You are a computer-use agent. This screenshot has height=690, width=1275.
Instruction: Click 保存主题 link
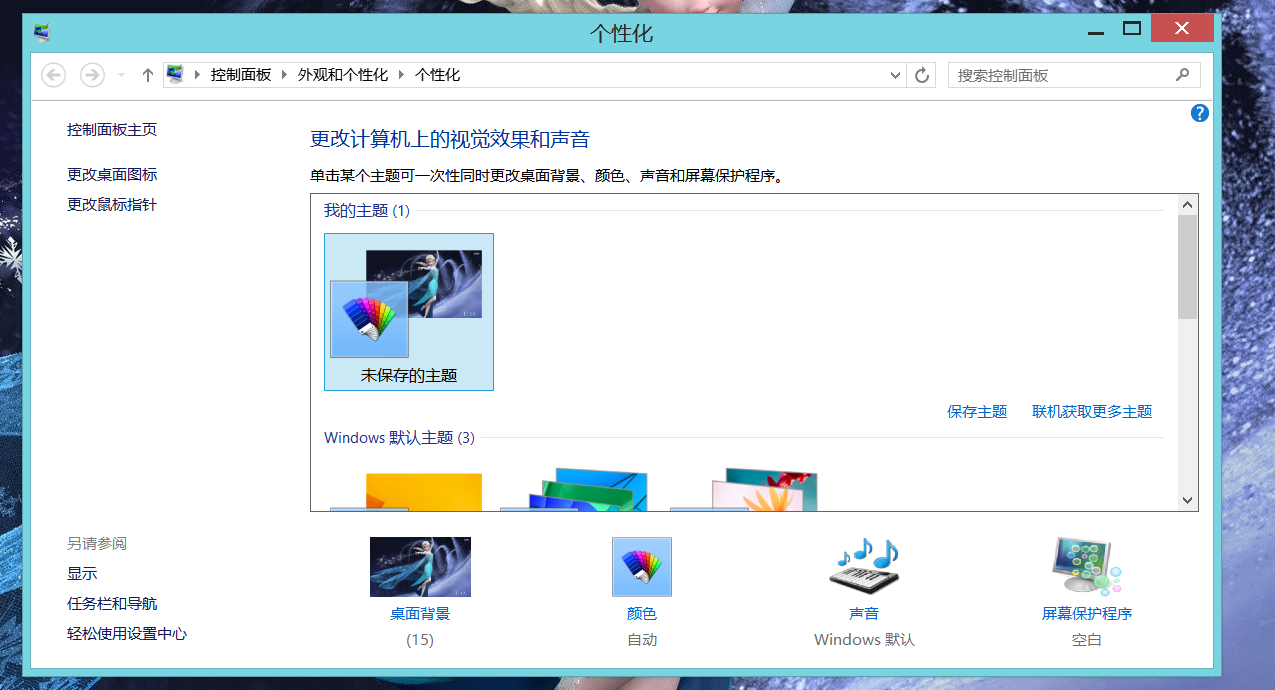click(x=977, y=412)
